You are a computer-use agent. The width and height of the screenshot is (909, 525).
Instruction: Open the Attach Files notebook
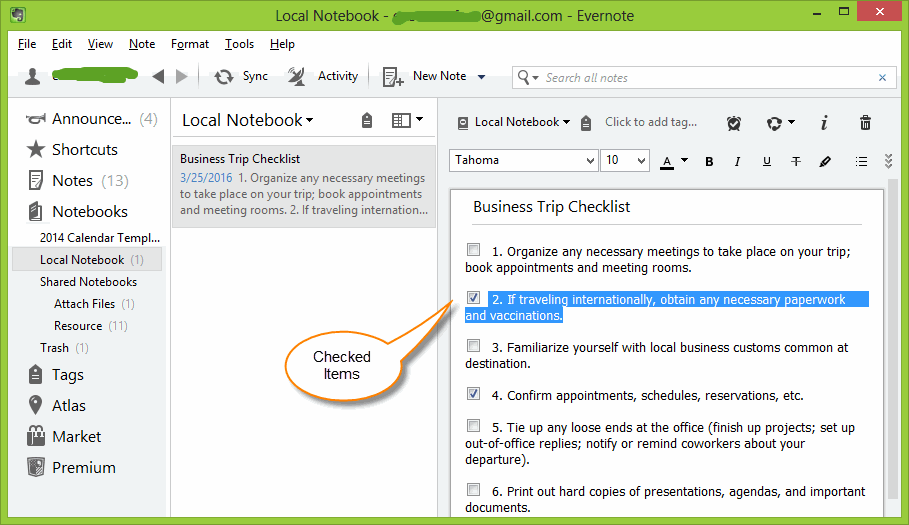click(94, 304)
